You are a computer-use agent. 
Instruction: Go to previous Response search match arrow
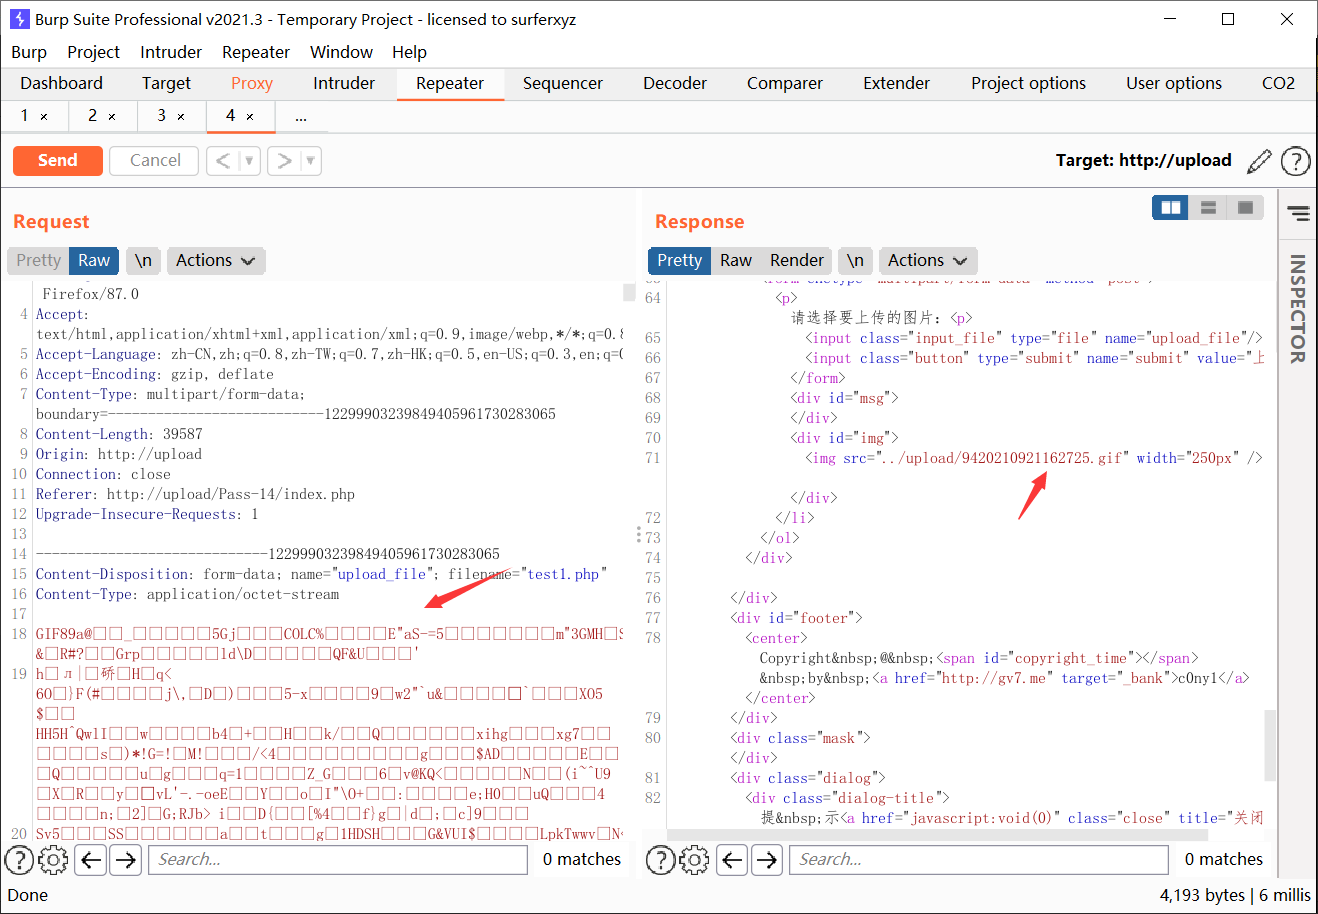coord(733,859)
